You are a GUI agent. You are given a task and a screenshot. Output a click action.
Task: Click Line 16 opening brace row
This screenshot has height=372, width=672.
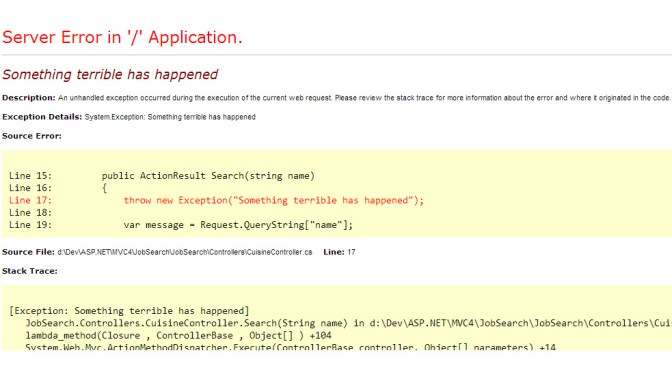[x=58, y=188]
